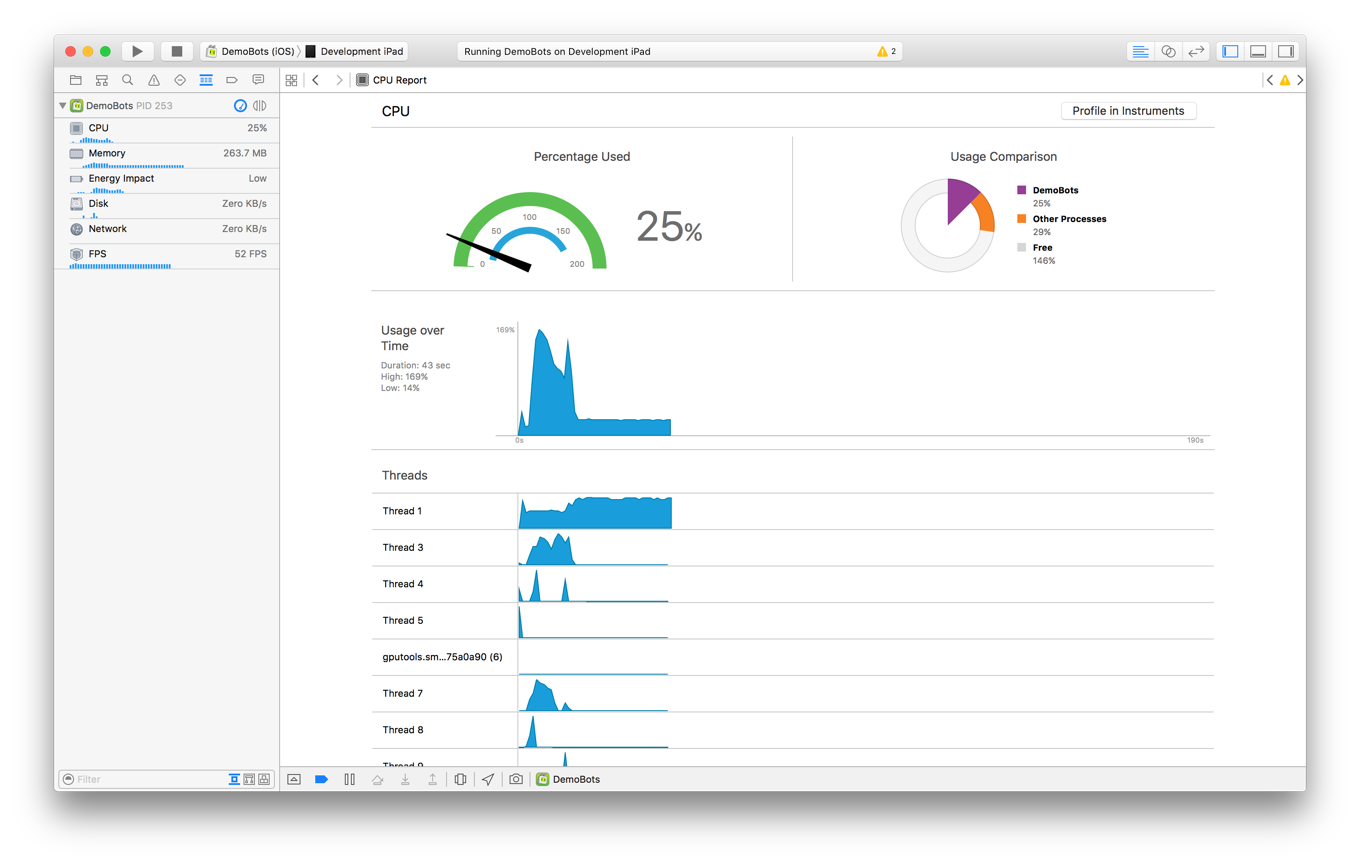Take a screenshot with the camera icon
Viewport: 1360px width, 868px height.
point(516,779)
